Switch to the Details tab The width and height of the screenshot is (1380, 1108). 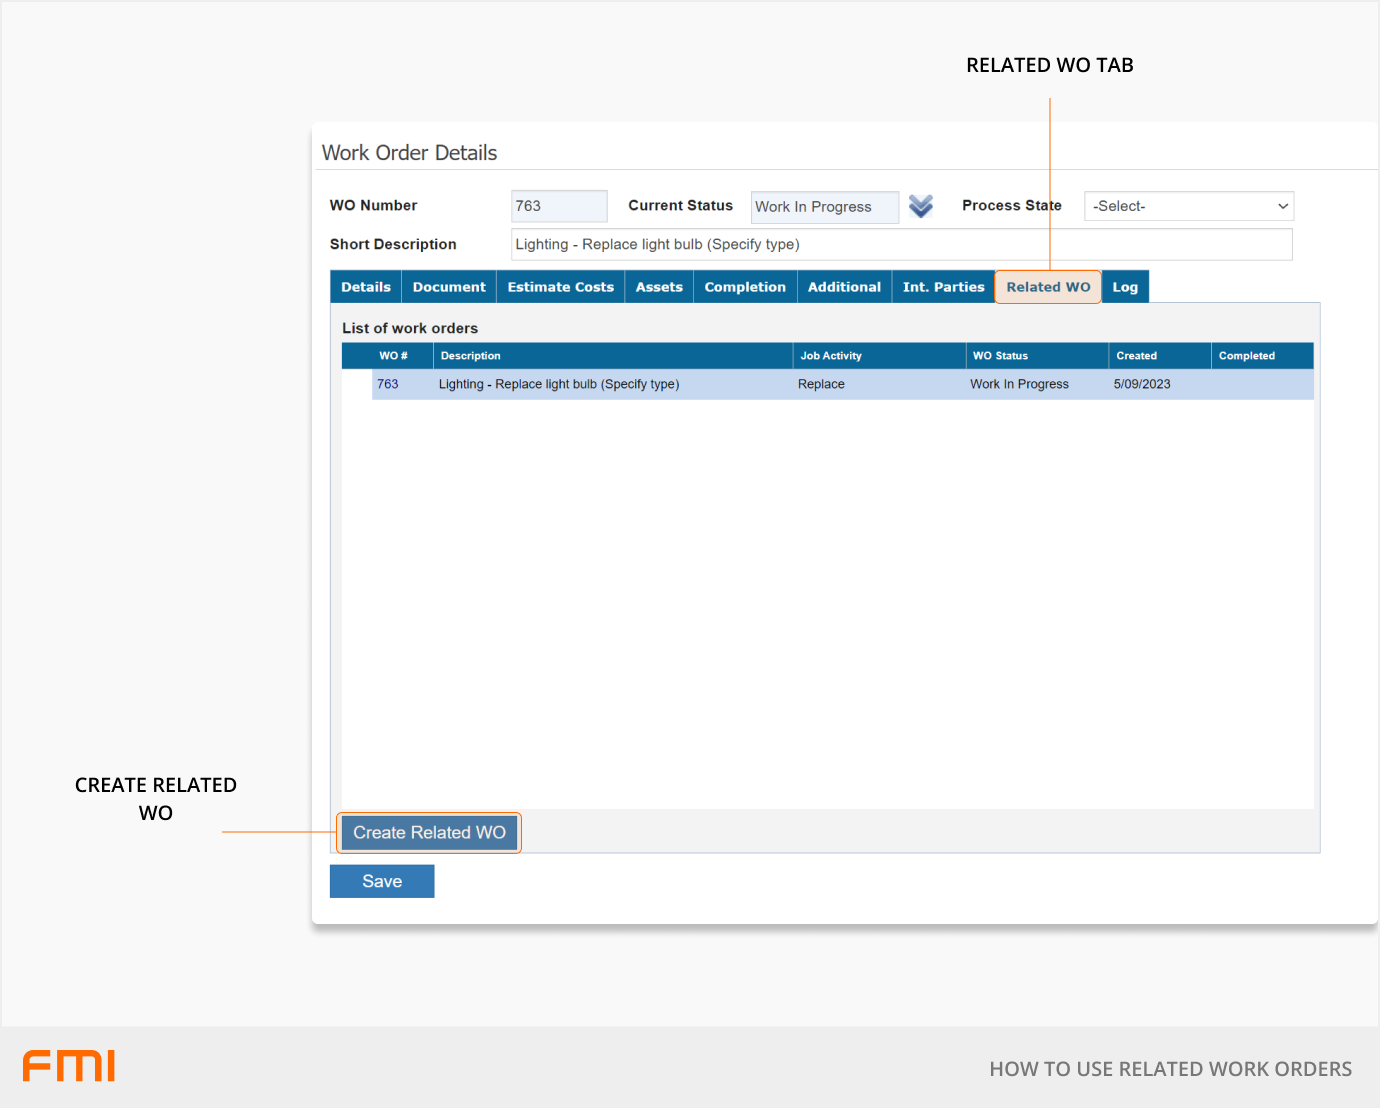click(366, 287)
